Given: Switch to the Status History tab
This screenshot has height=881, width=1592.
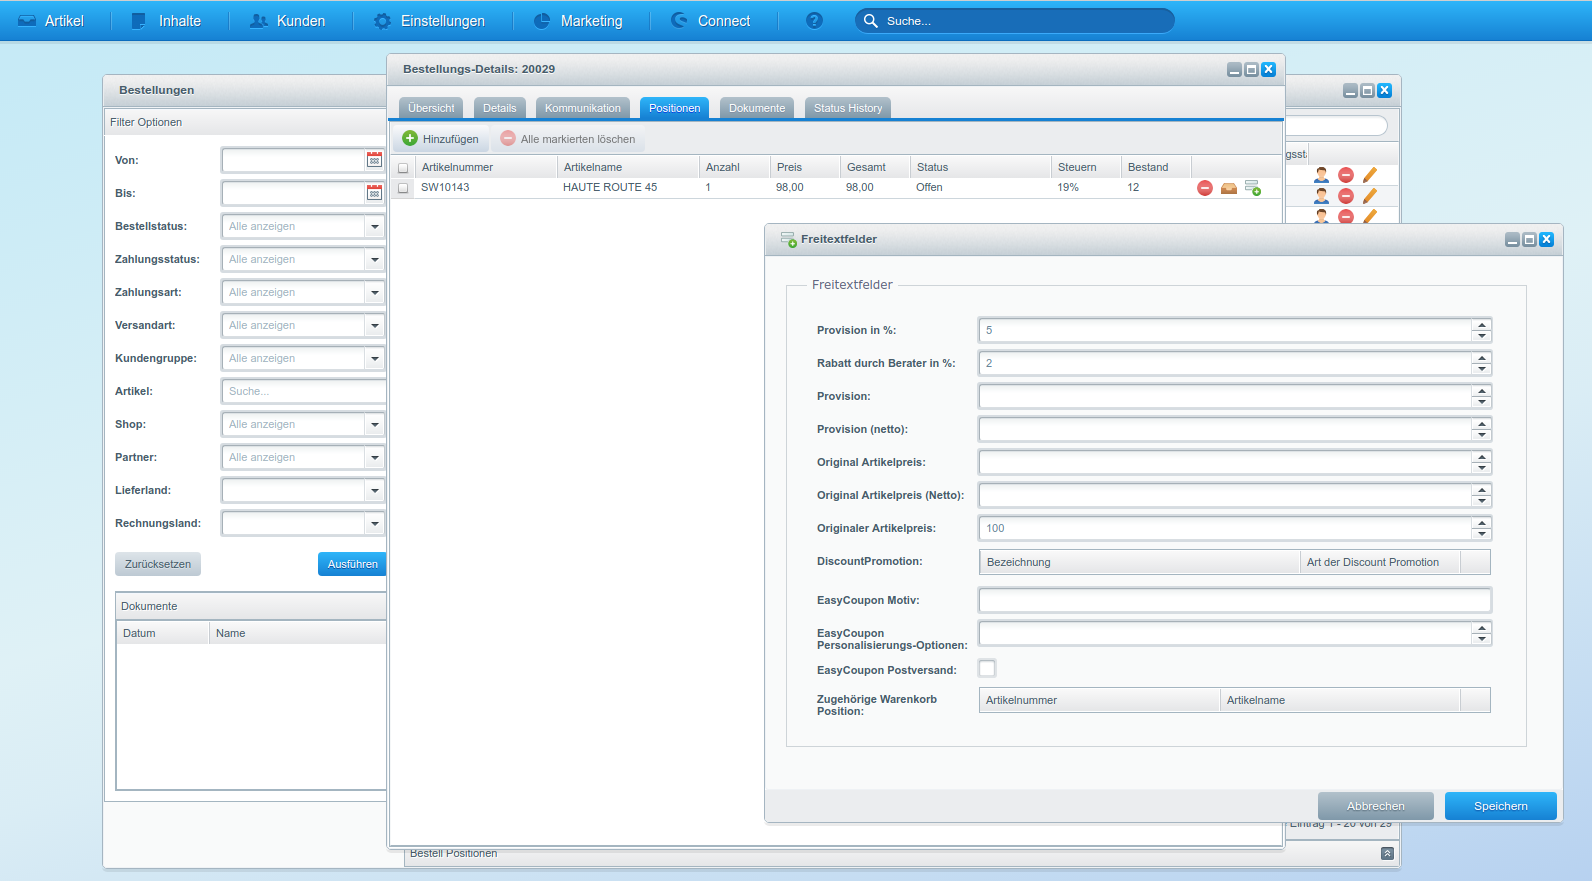Looking at the screenshot, I should click(x=848, y=108).
